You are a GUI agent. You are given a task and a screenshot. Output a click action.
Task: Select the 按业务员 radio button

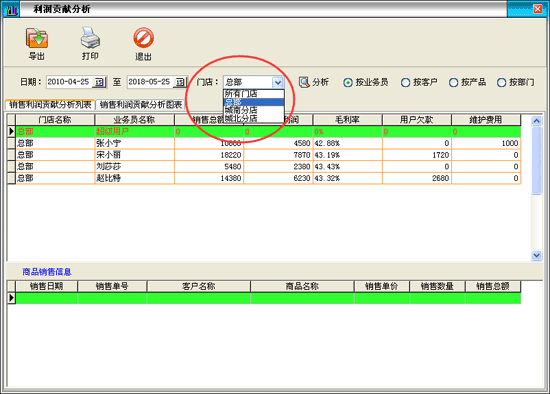coord(348,83)
